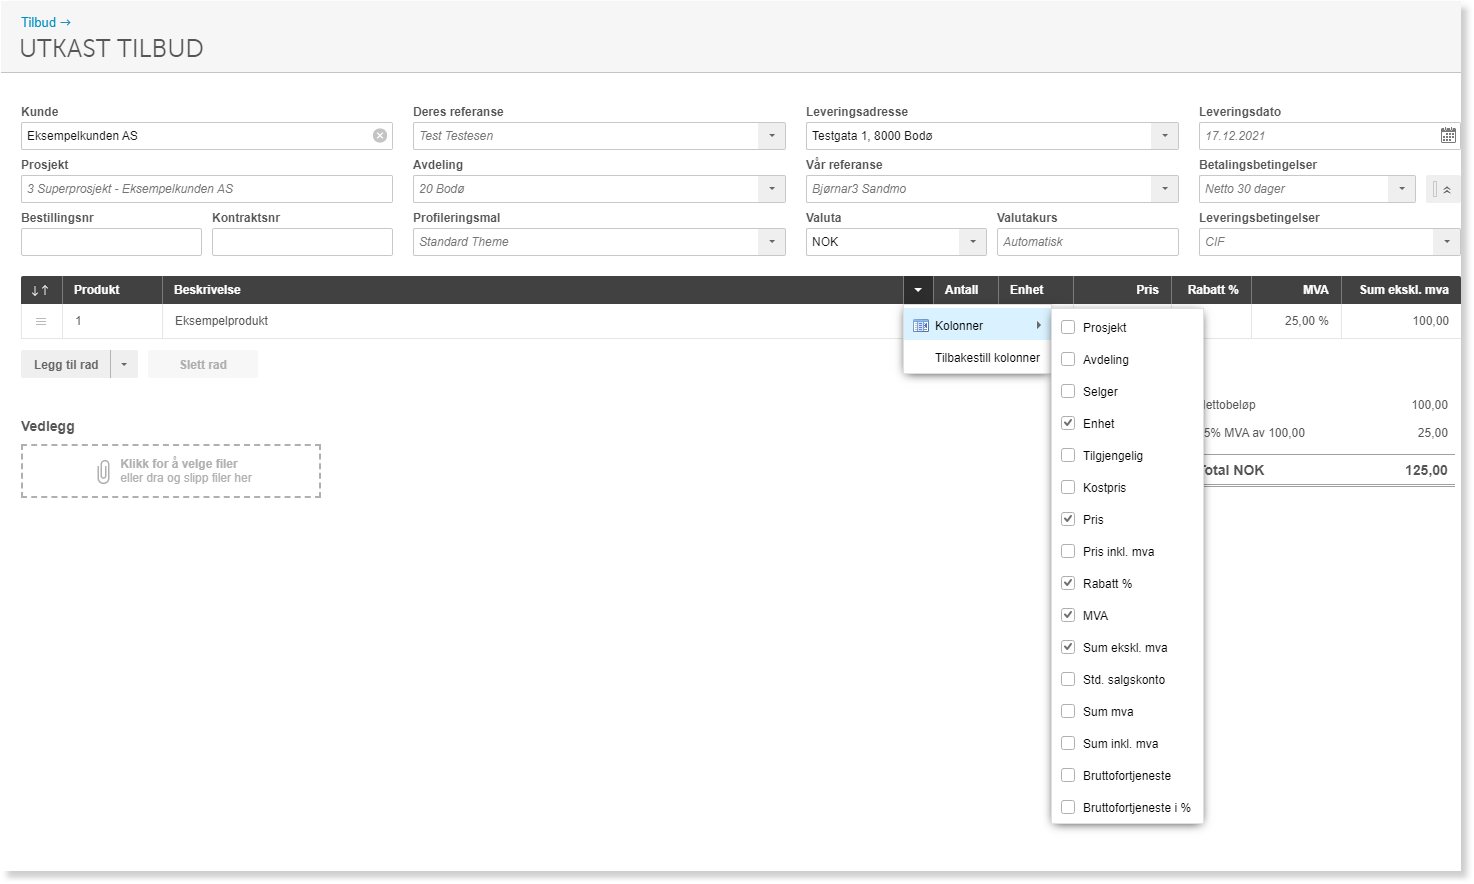Open the Valuta NOK dropdown
The height and width of the screenshot is (884, 1474).
point(973,242)
